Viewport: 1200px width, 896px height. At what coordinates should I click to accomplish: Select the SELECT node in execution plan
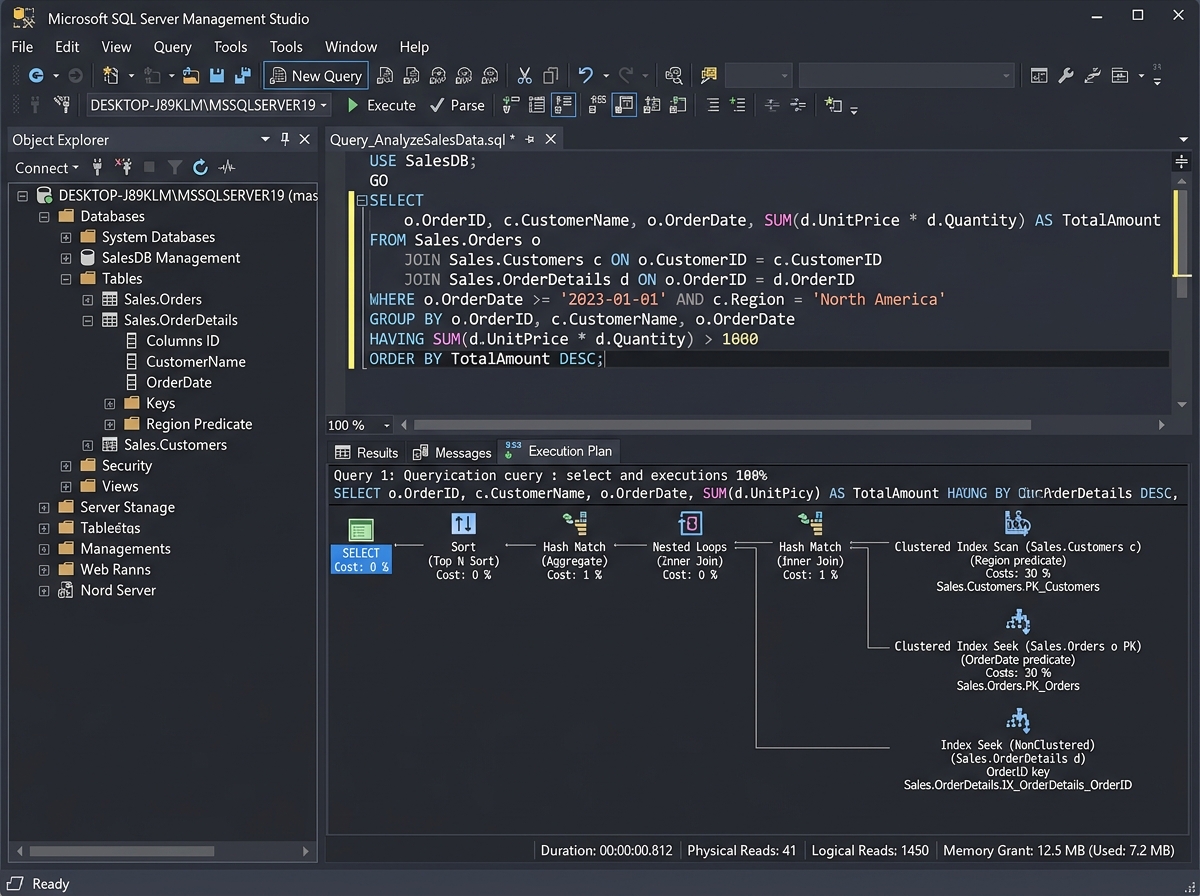361,546
